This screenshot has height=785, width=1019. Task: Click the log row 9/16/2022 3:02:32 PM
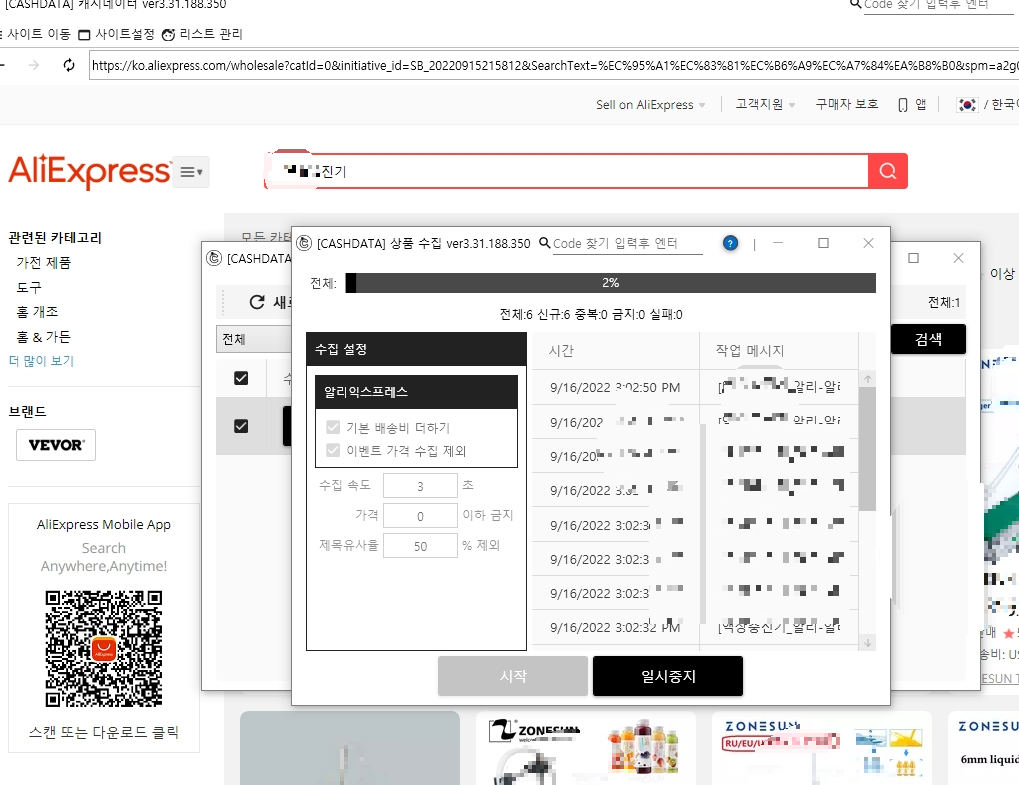click(695, 627)
